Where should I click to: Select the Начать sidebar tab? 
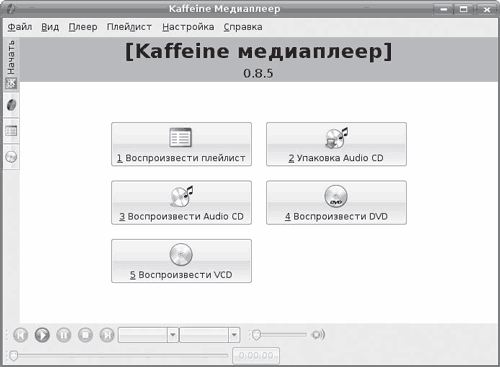coord(11,64)
